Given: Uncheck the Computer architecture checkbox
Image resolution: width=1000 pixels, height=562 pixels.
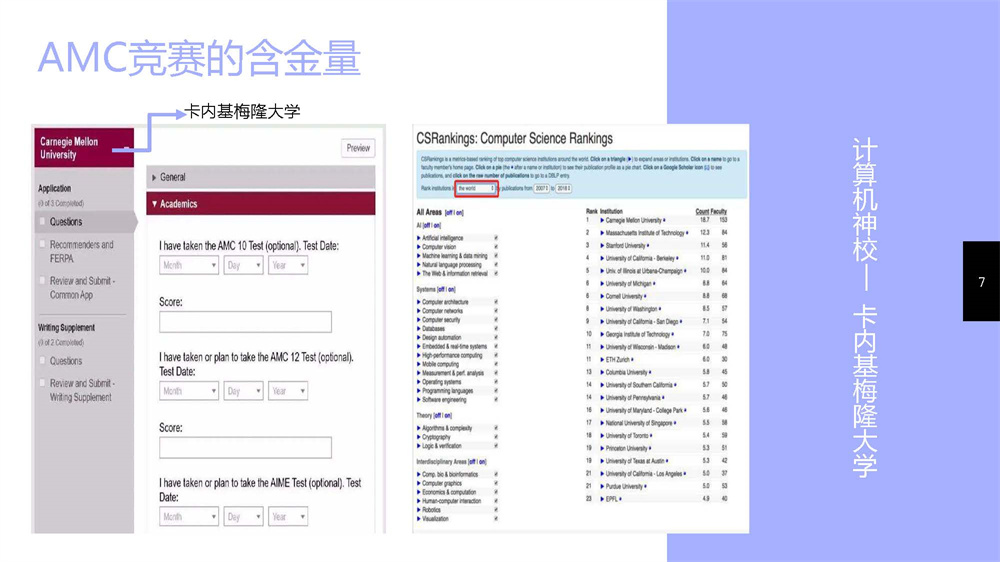Looking at the screenshot, I should [496, 302].
